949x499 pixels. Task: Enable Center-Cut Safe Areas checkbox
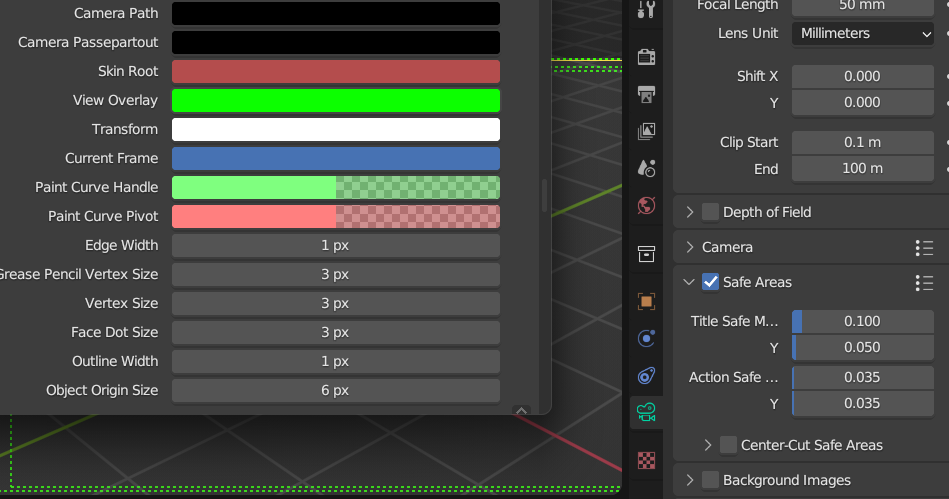(x=728, y=445)
